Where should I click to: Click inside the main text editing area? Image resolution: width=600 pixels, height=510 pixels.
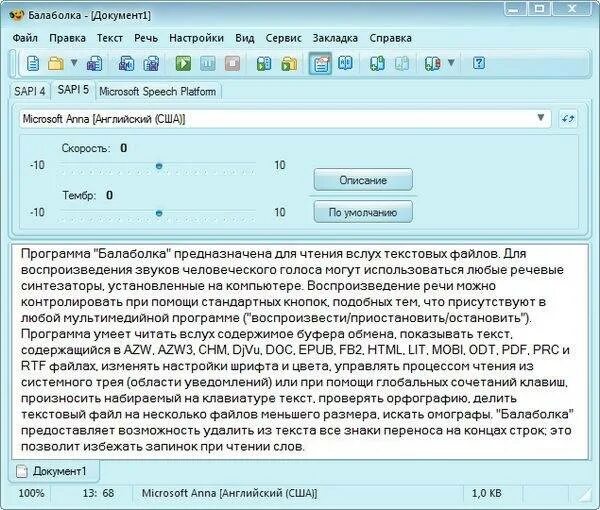click(x=300, y=351)
